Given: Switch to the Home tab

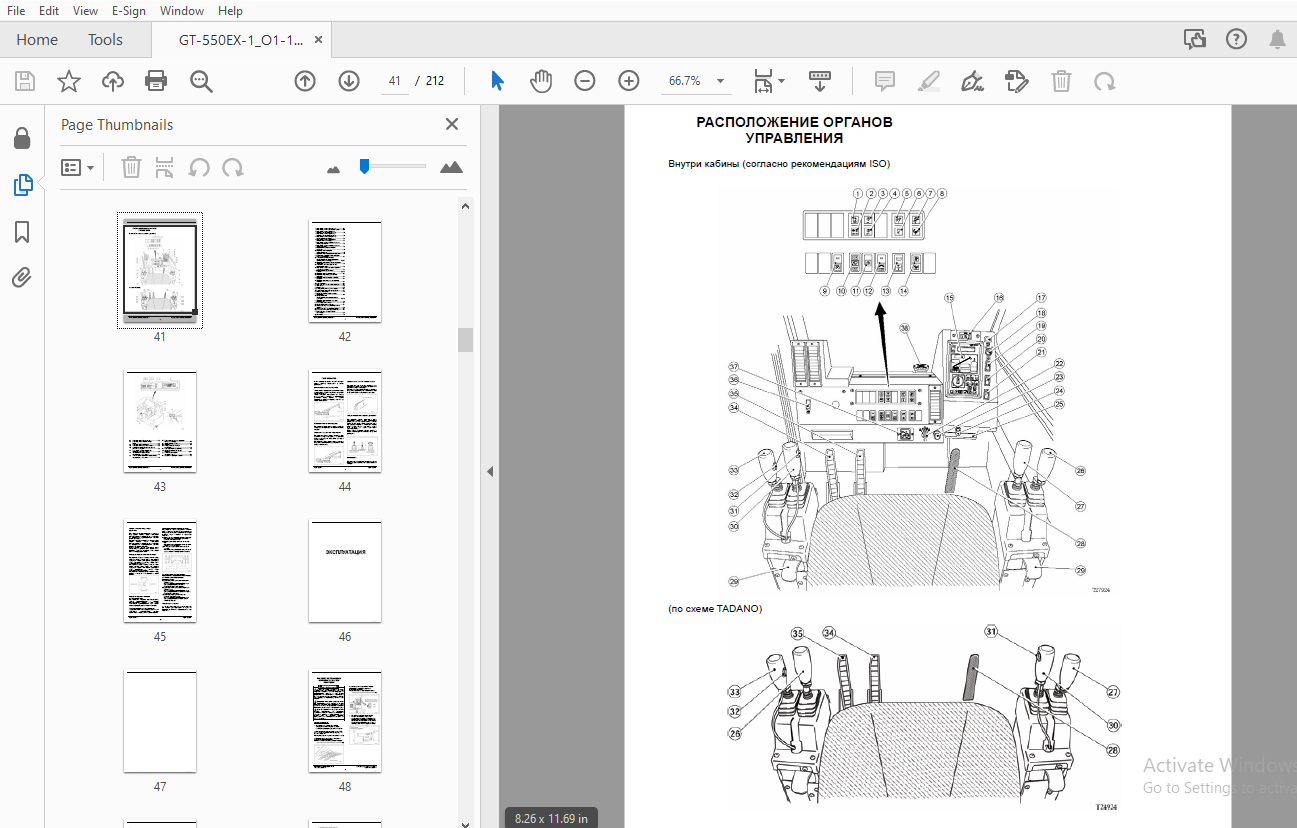Looking at the screenshot, I should (37, 40).
